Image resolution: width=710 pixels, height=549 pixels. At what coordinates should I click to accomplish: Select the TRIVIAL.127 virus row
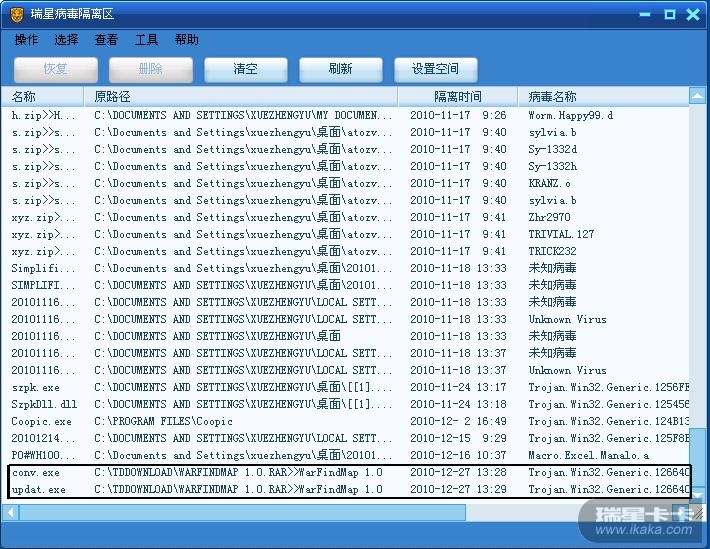(x=346, y=235)
